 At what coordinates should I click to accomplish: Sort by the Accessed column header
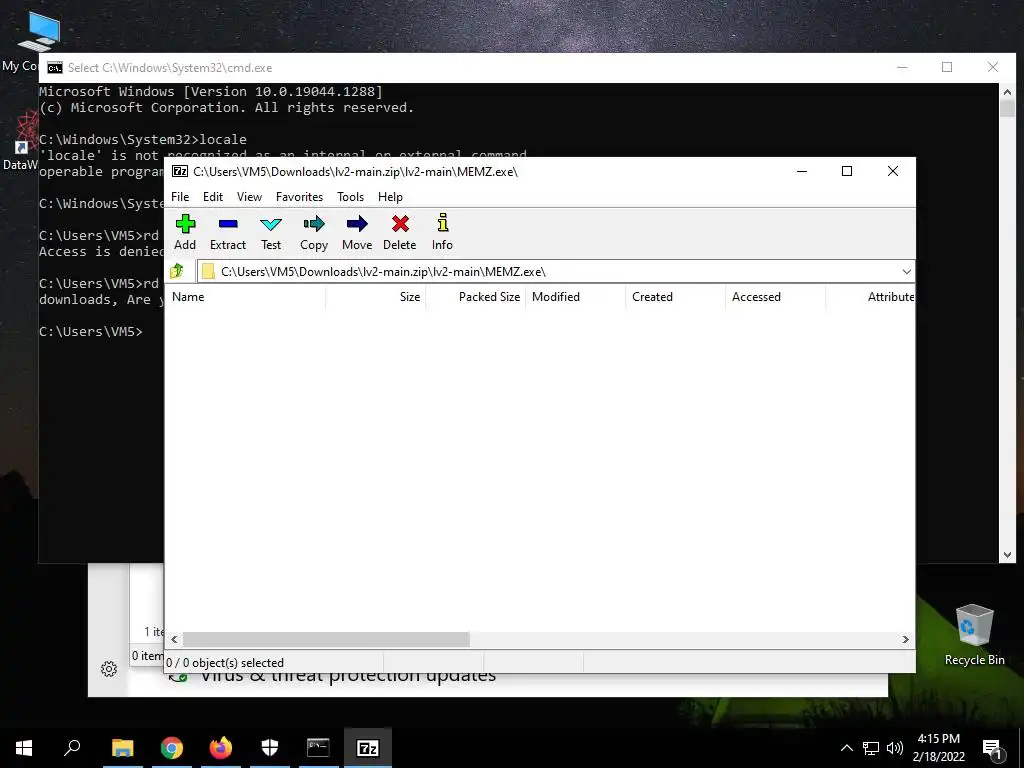[x=775, y=296]
